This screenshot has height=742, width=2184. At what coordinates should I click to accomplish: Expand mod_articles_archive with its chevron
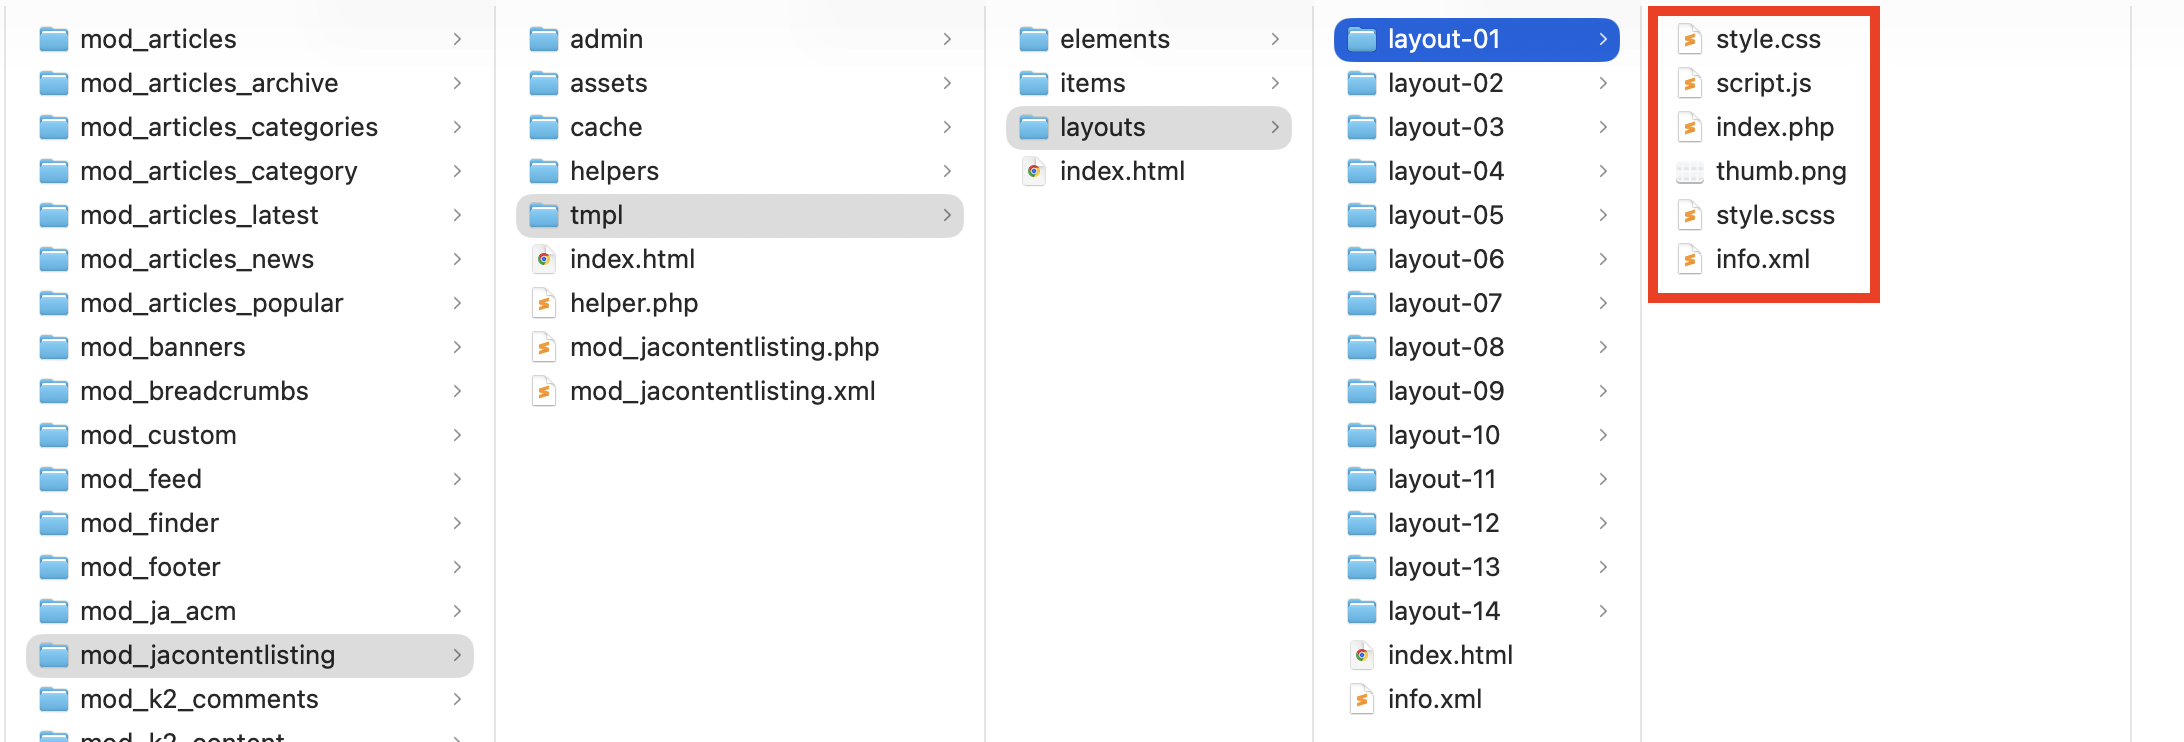(457, 83)
